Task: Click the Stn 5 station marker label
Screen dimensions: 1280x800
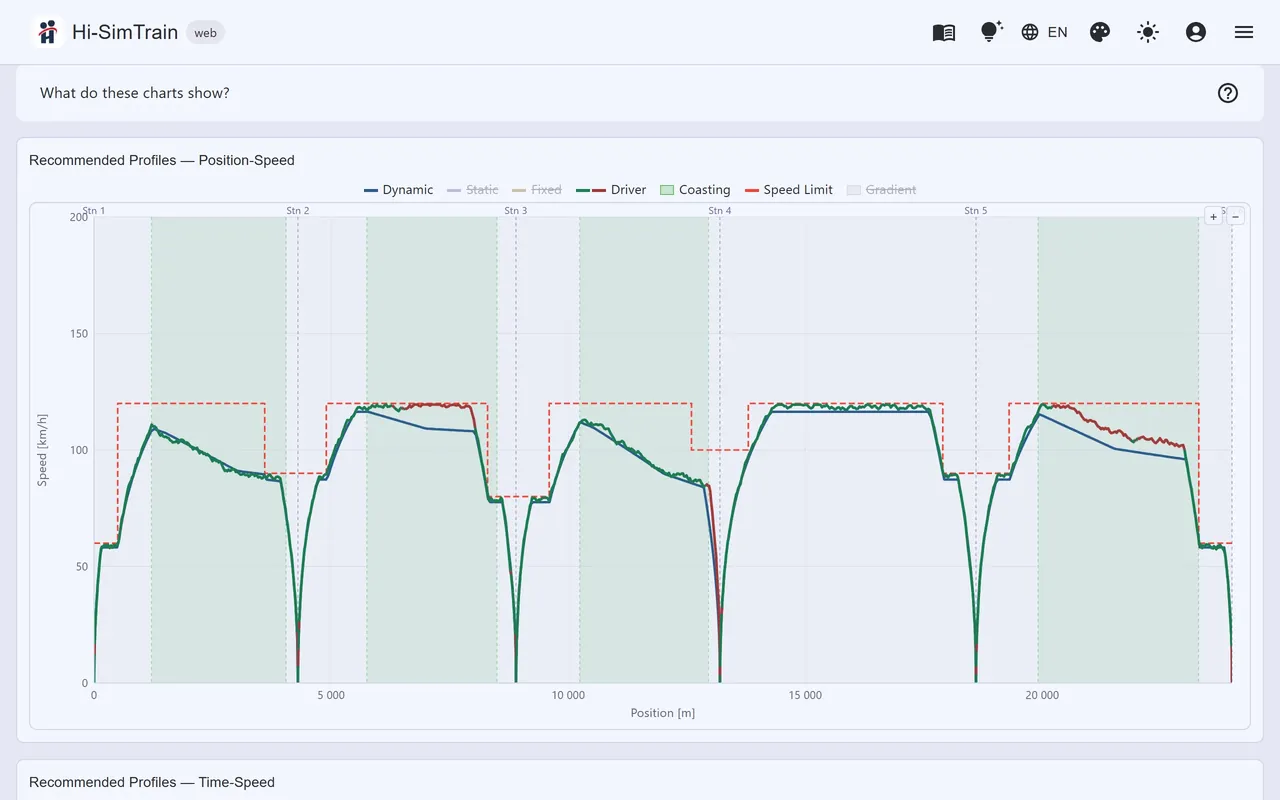Action: [x=976, y=211]
